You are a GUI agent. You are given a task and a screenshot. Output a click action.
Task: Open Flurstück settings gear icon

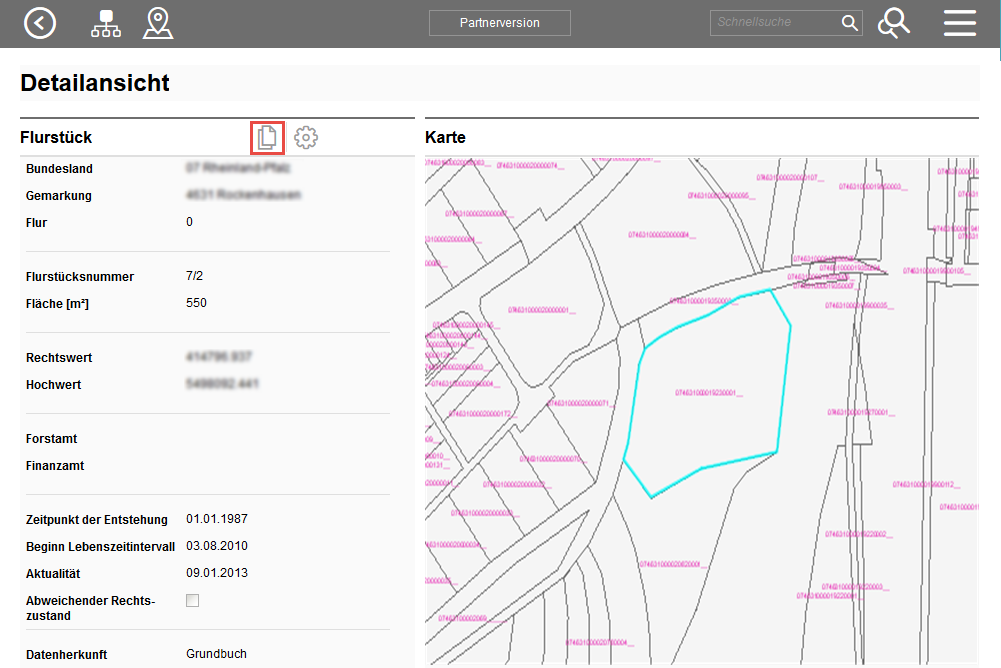pos(306,138)
